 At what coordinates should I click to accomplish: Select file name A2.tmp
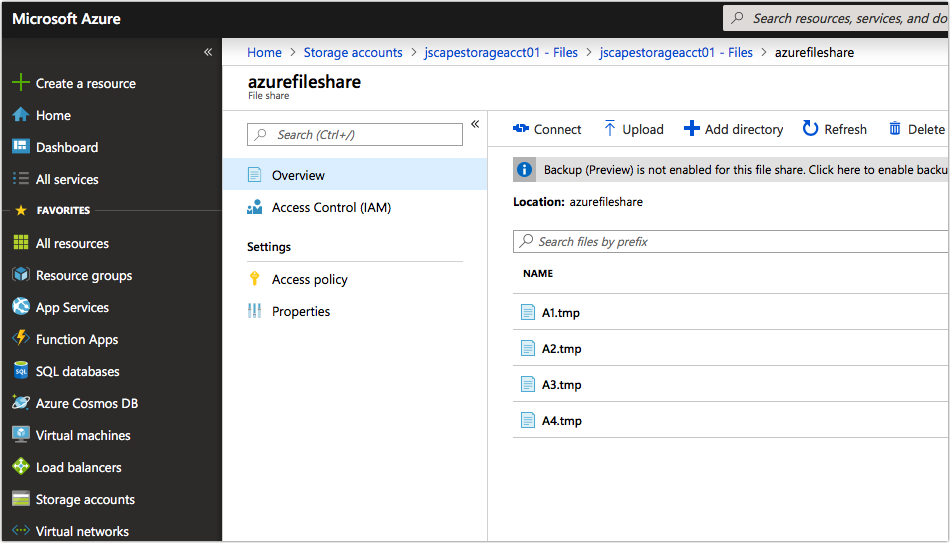561,348
